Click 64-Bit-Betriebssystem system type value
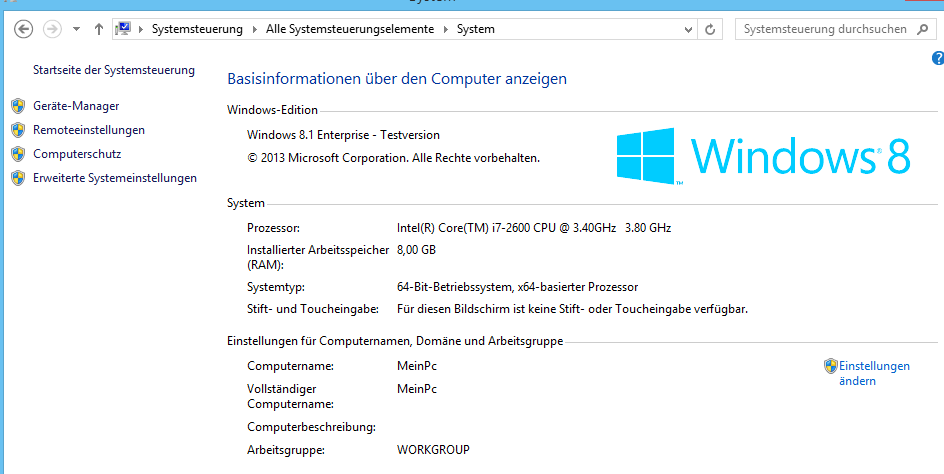Screen dimensions: 944x474 [517, 287]
